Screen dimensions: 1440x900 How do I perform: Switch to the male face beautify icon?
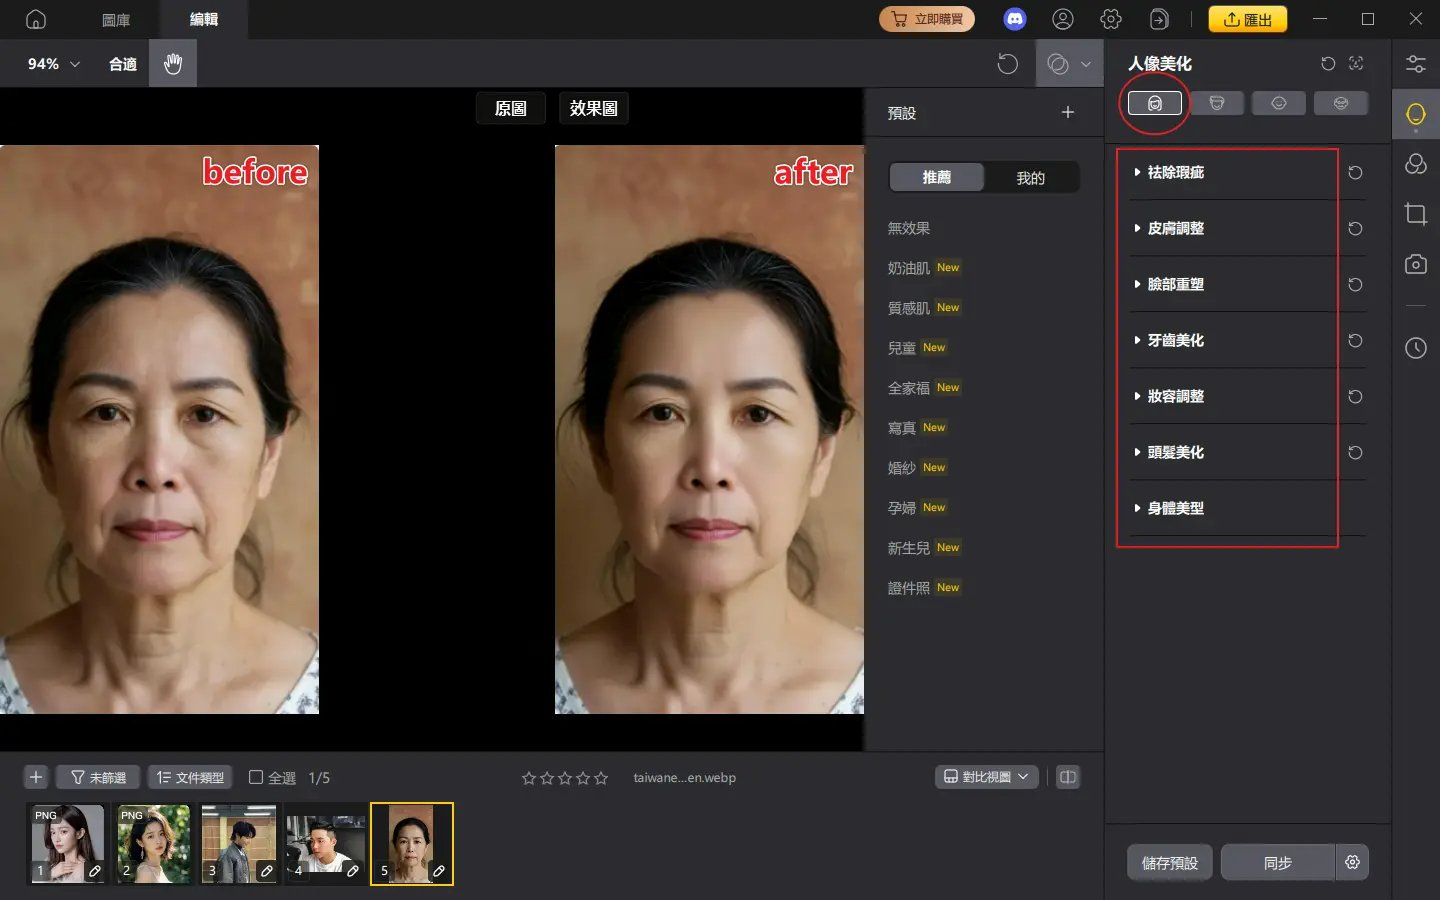[x=1216, y=102]
